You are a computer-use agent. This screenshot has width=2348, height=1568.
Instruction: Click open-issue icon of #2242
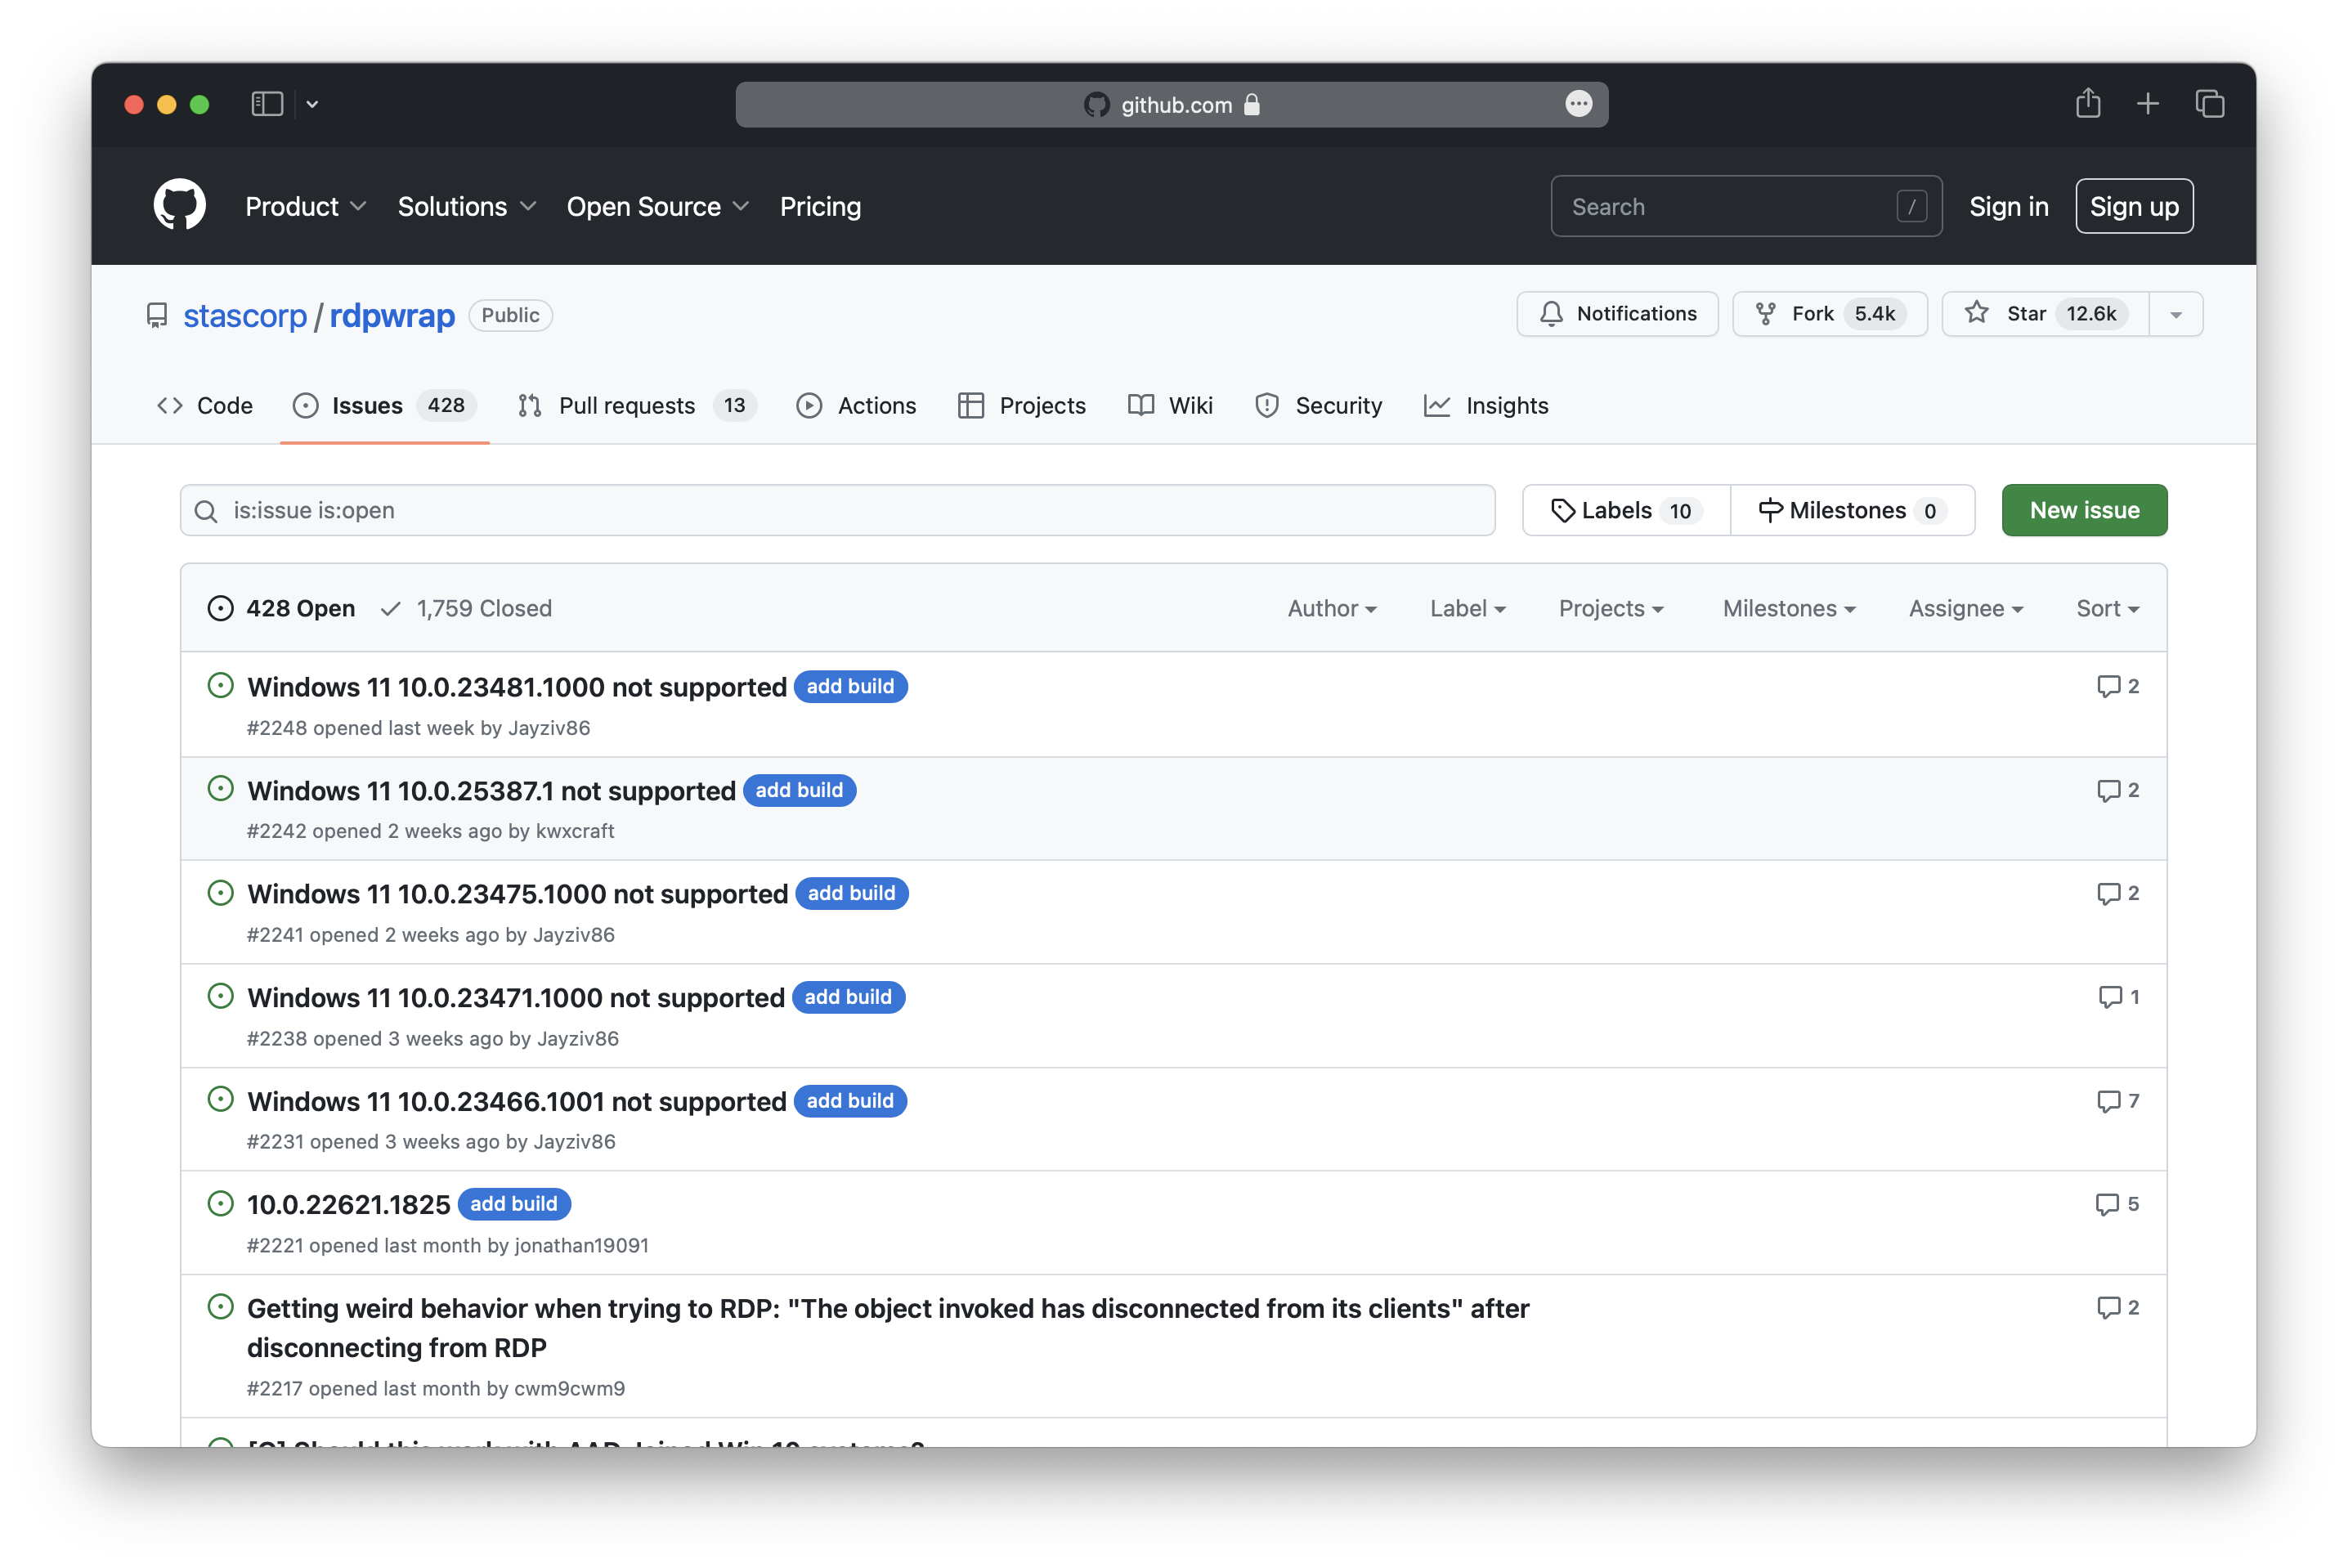(220, 789)
